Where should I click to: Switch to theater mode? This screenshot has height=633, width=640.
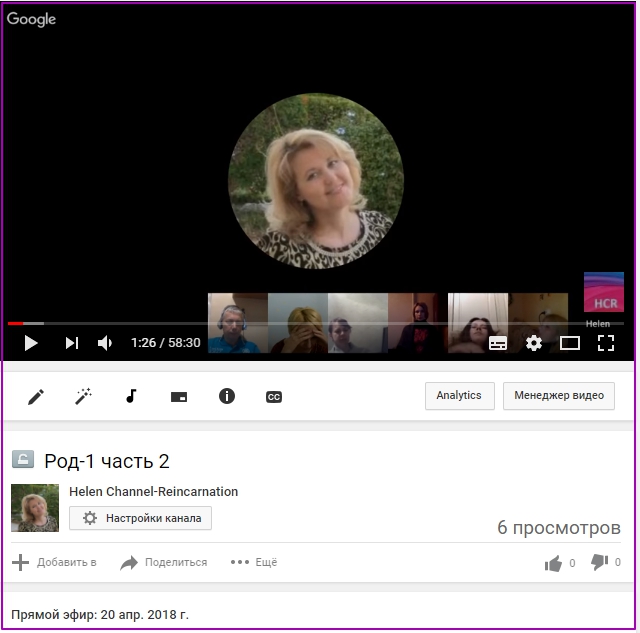pos(570,343)
